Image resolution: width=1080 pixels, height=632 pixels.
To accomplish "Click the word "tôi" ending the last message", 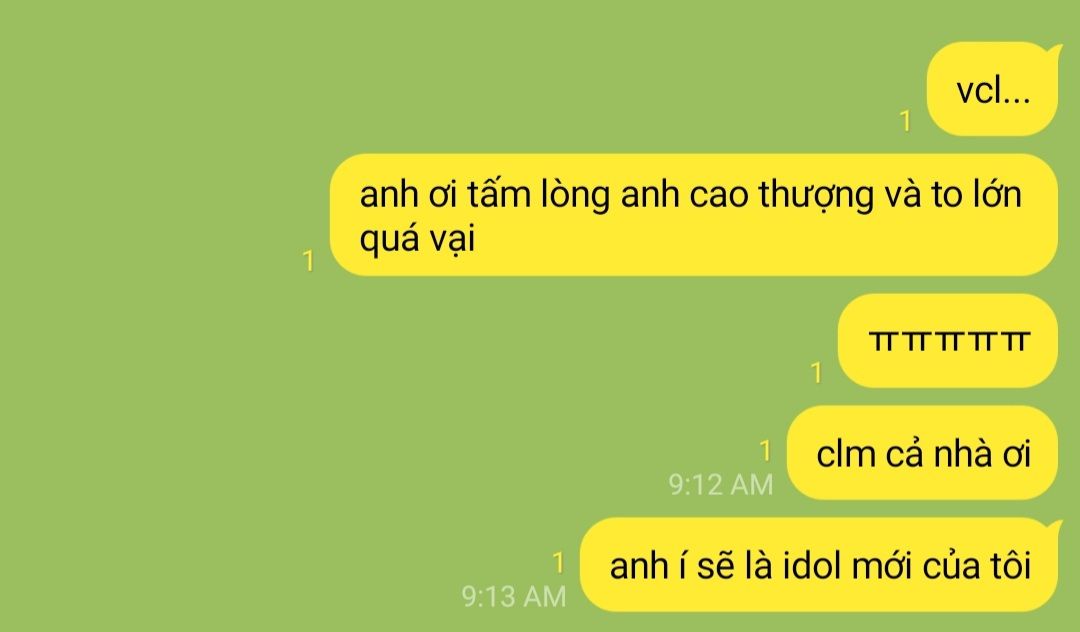I will [x=1010, y=566].
